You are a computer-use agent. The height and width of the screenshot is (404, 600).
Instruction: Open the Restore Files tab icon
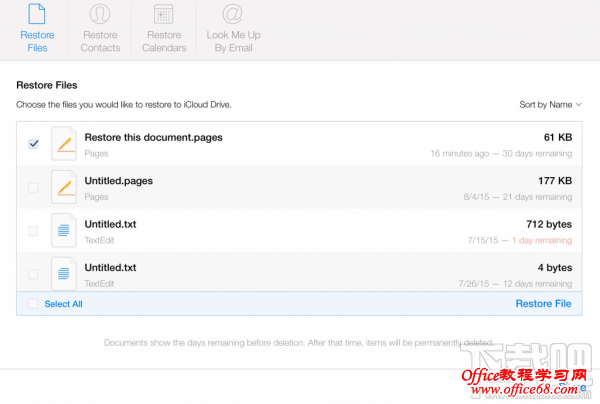[x=37, y=14]
